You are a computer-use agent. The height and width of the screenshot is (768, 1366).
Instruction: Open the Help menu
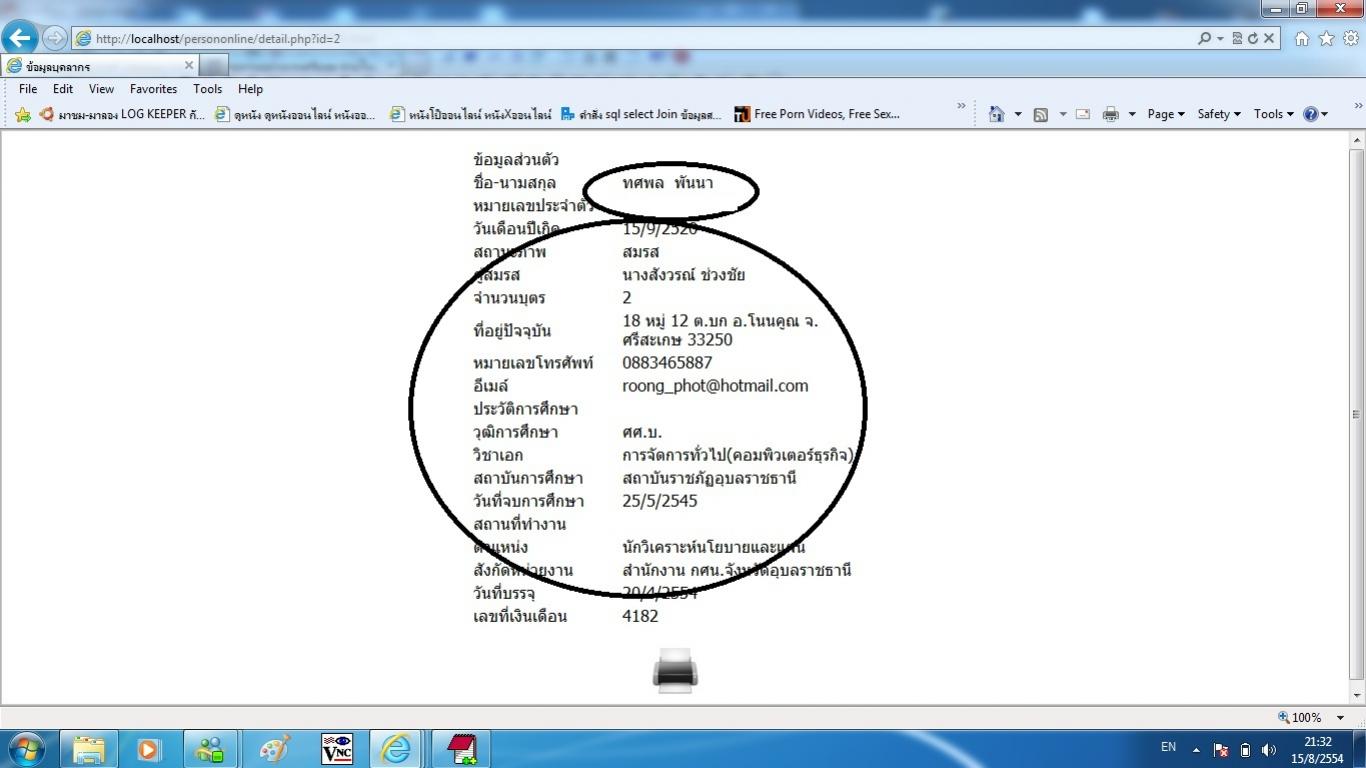pos(250,89)
